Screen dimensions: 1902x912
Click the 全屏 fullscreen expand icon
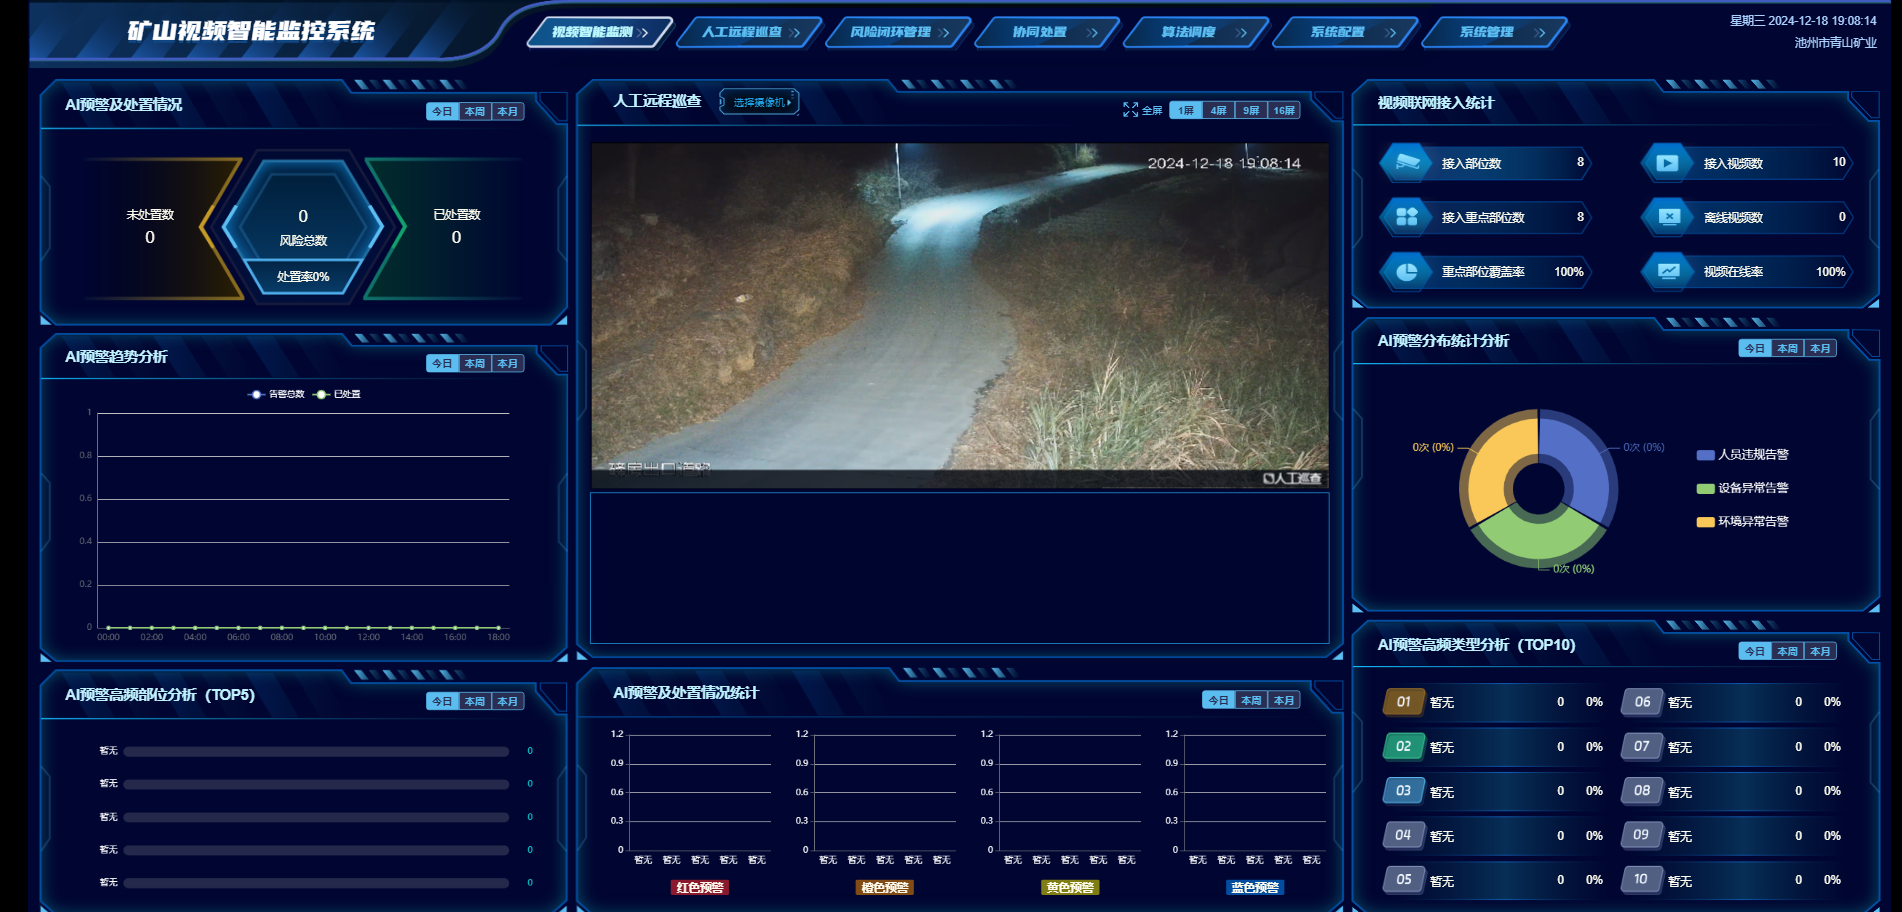pyautogui.click(x=1130, y=110)
